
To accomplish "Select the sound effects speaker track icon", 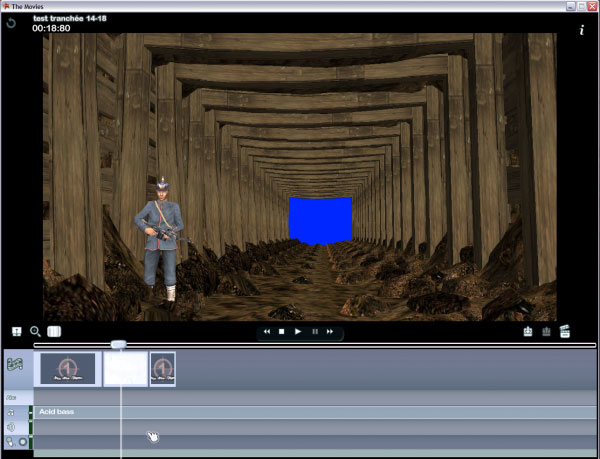I will [x=11, y=427].
